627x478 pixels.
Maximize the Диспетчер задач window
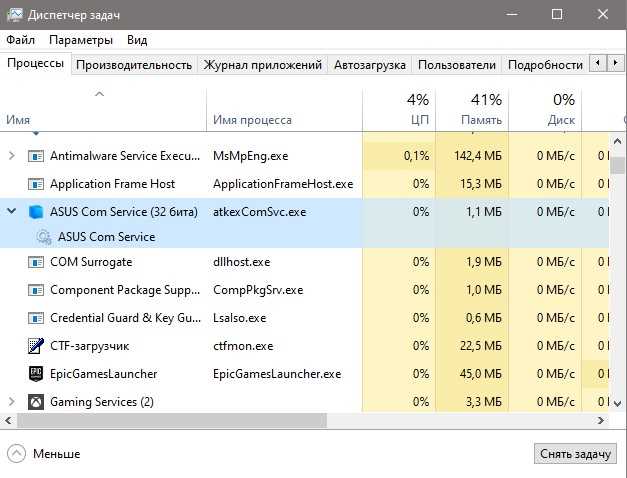pos(557,15)
